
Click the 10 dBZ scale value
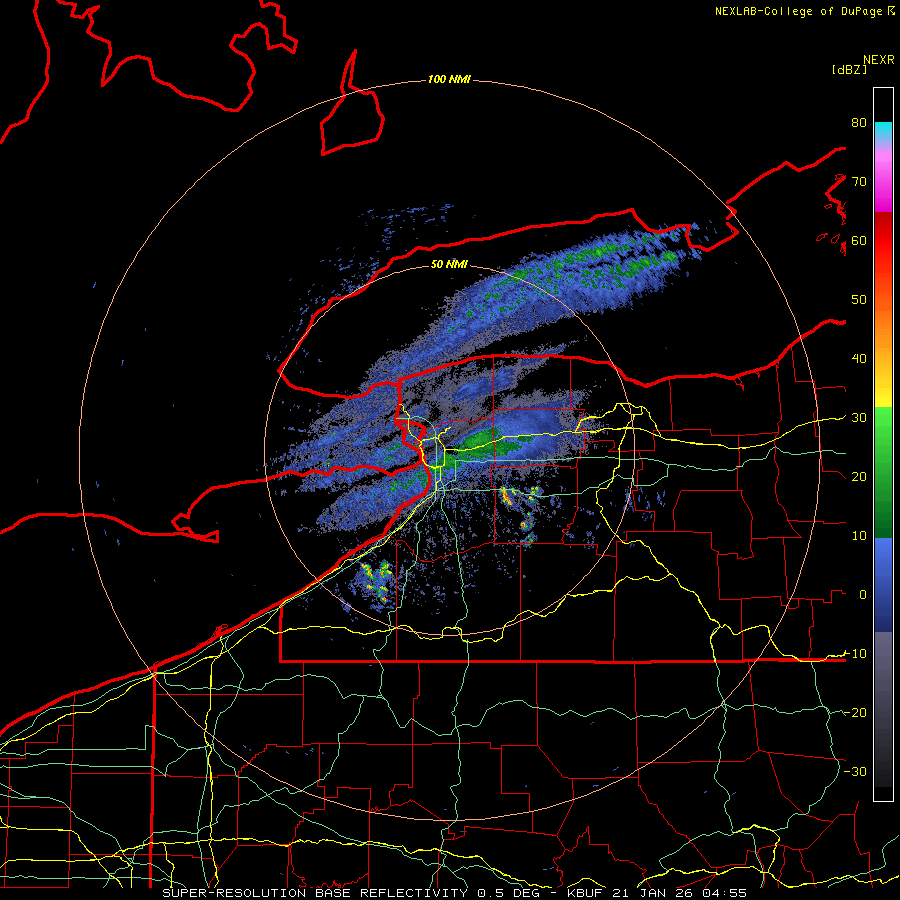click(x=859, y=536)
